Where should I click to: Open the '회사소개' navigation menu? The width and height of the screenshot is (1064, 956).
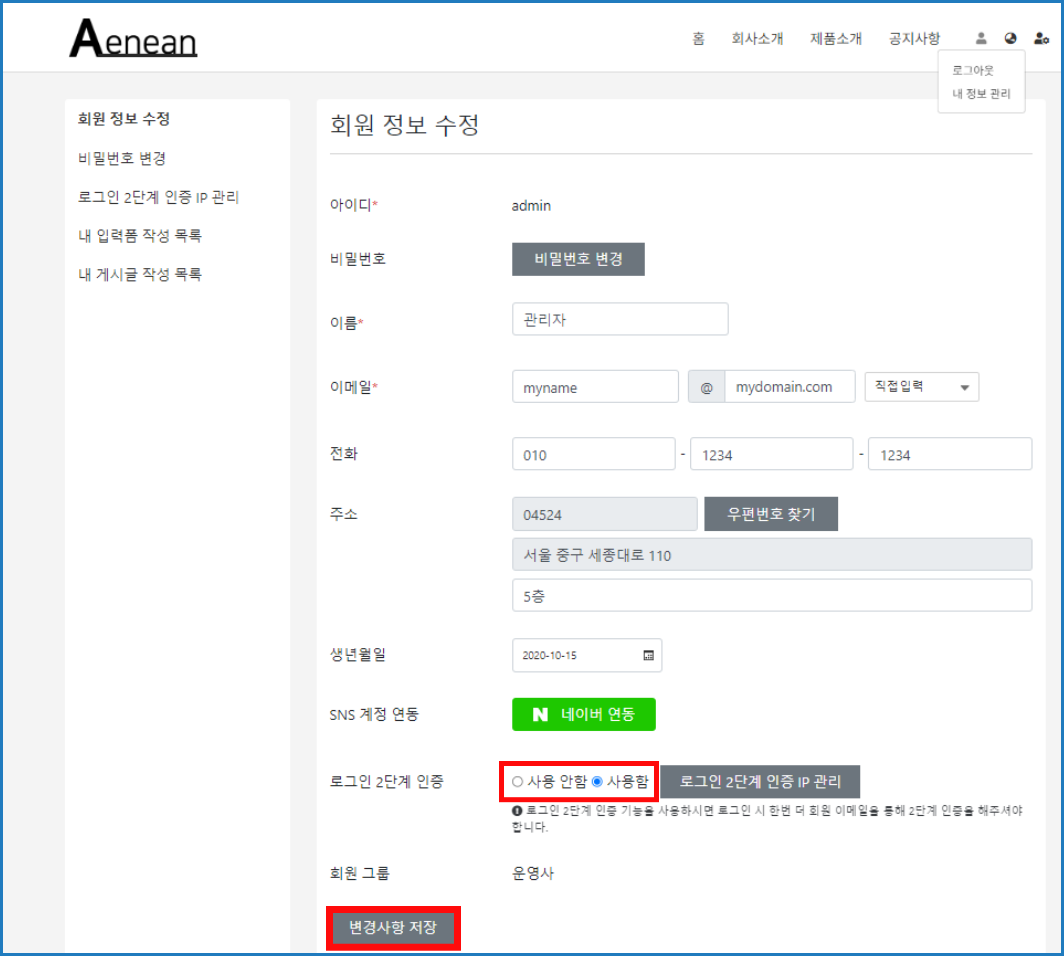coord(757,39)
